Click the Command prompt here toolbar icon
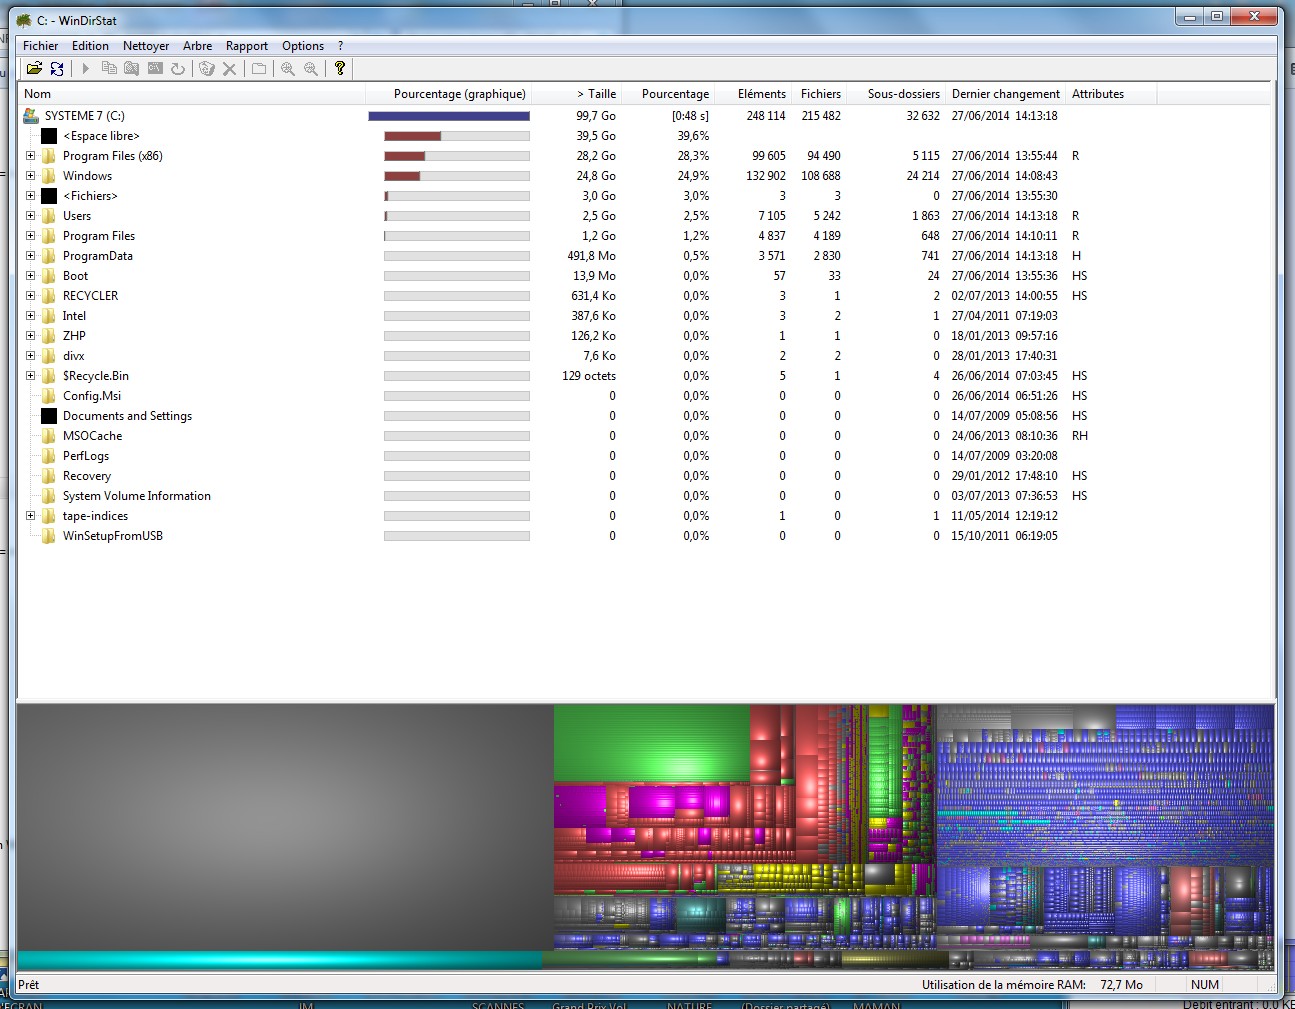1295x1009 pixels. pyautogui.click(x=155, y=68)
